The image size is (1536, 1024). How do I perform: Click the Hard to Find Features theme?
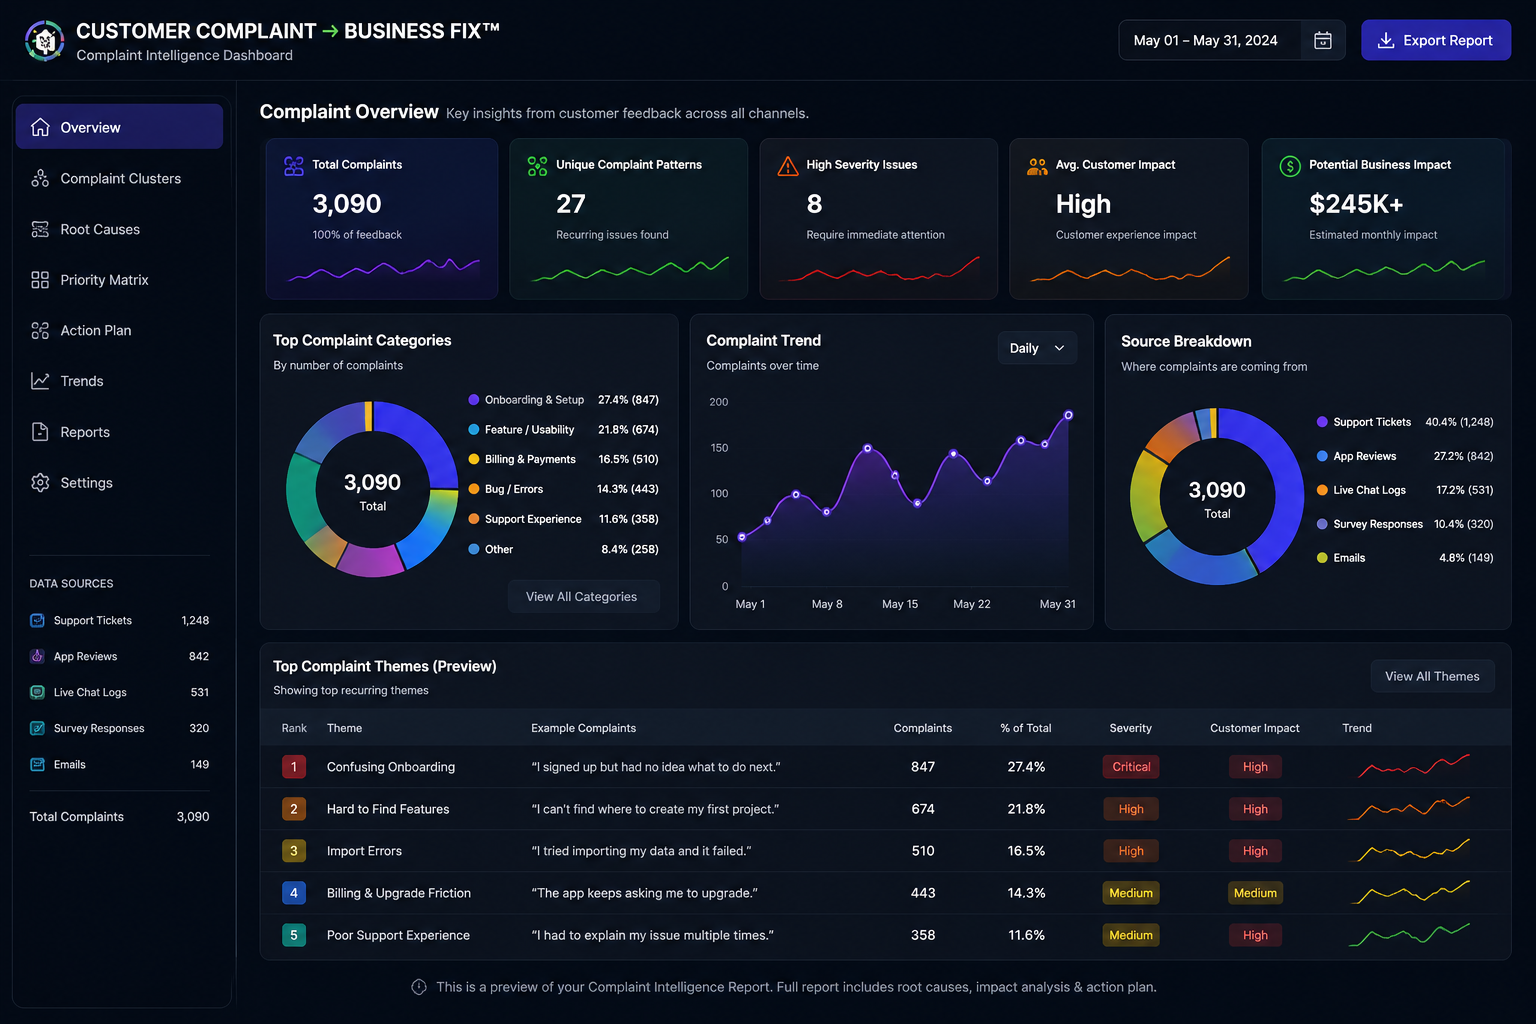coord(388,809)
